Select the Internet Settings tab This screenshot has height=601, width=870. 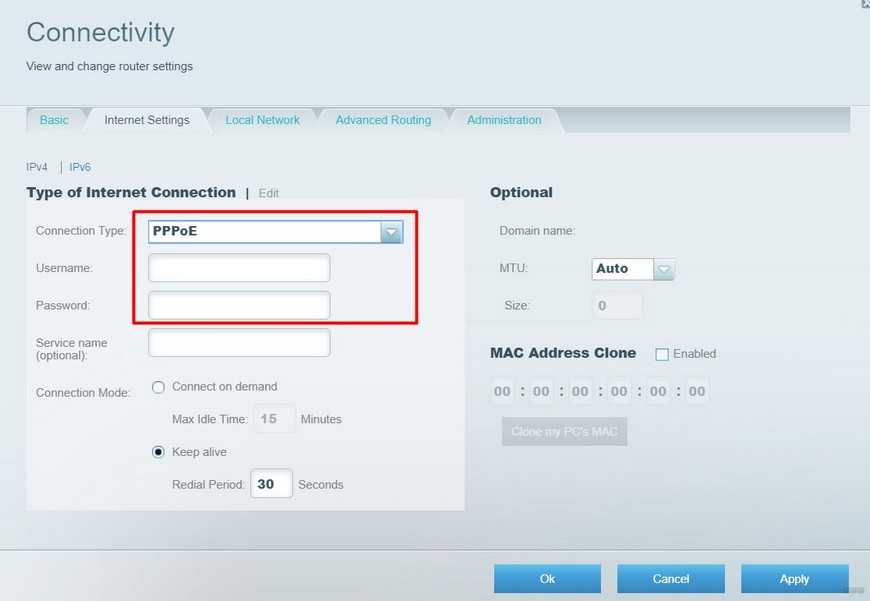coord(147,120)
